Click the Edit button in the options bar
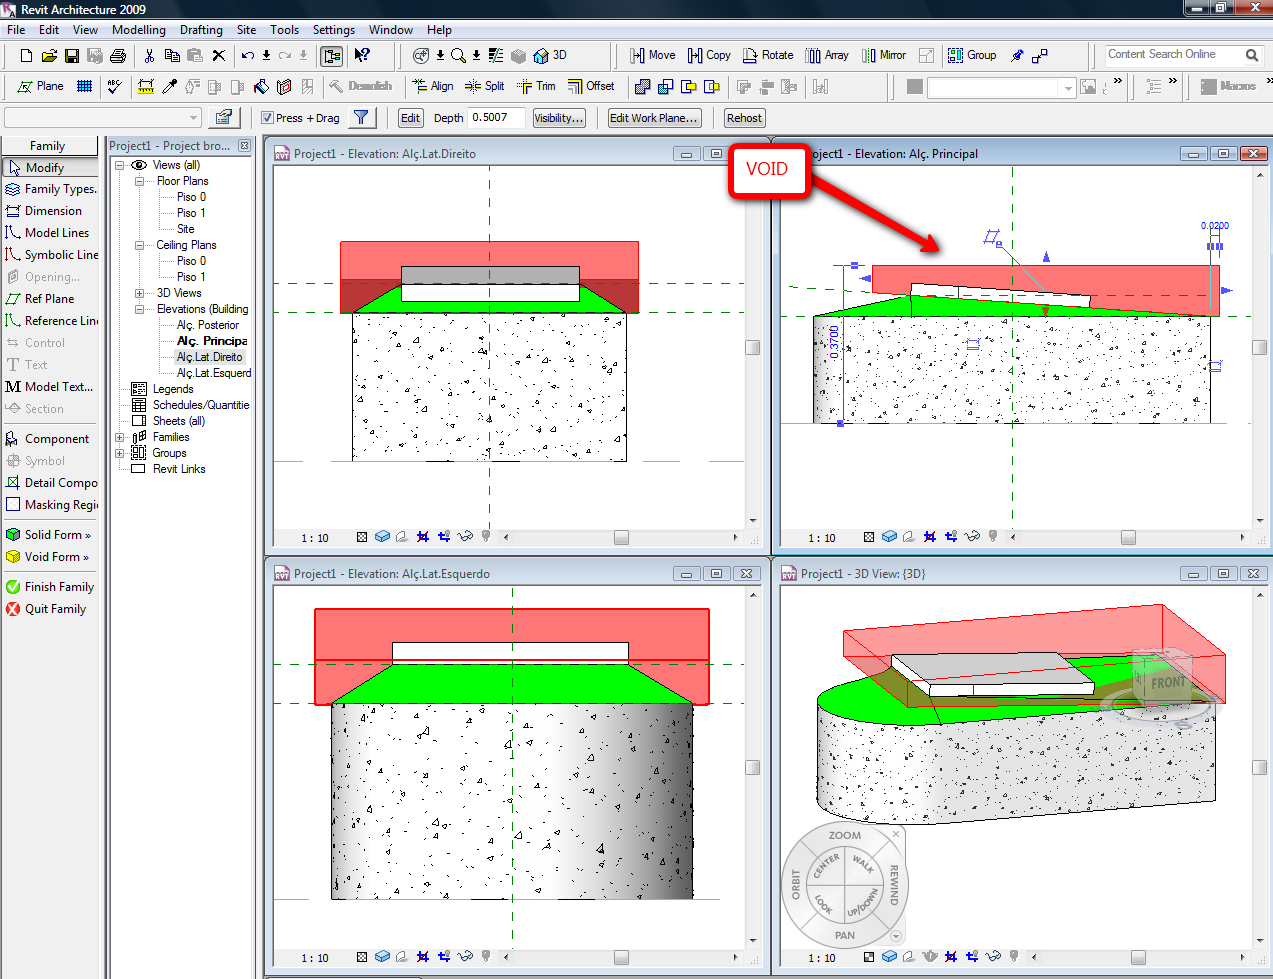The image size is (1273, 979). pyautogui.click(x=410, y=118)
